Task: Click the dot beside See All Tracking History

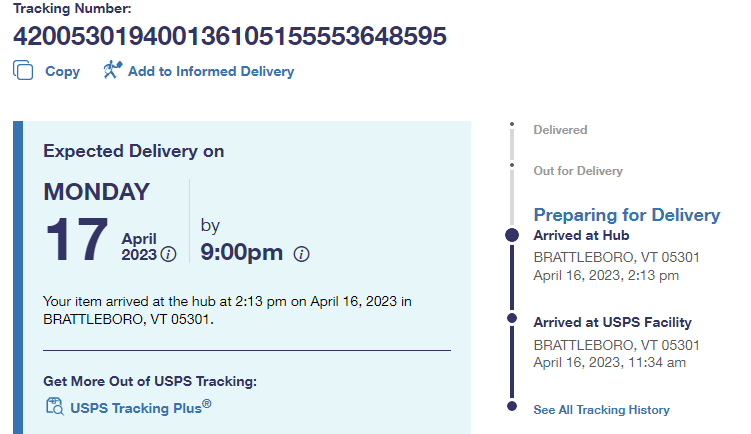Action: point(512,407)
